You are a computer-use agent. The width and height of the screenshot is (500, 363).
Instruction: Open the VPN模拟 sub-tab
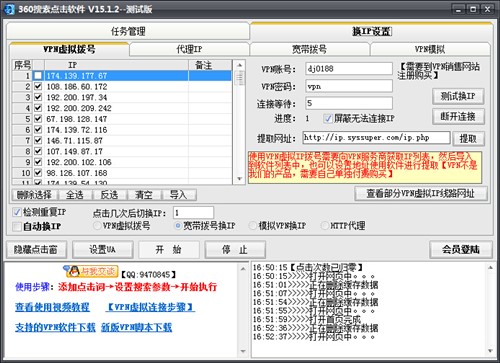(x=430, y=49)
